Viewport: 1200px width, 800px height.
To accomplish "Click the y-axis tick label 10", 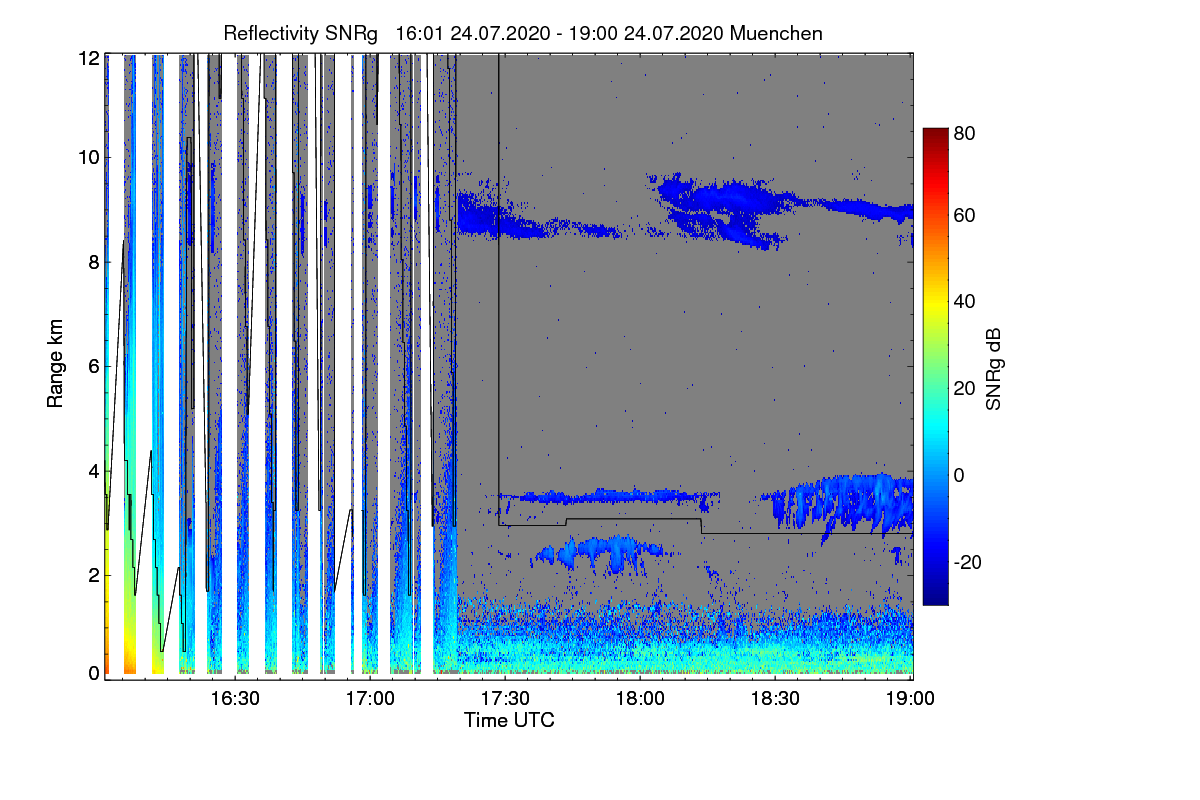I will point(89,157).
